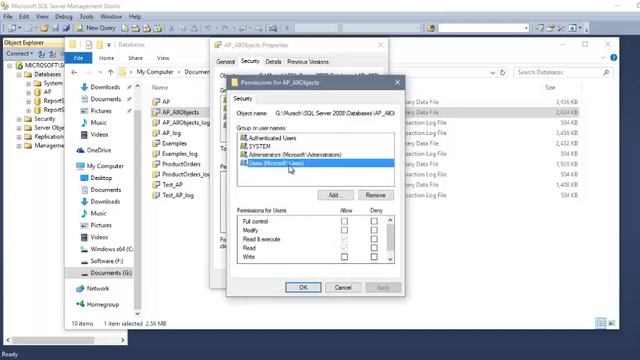Switch to Details tab in Properties dialog
This screenshot has width=640, height=360.
tap(273, 62)
